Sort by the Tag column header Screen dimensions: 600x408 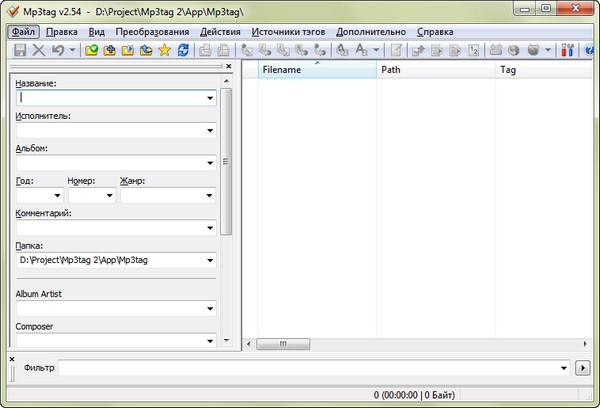click(544, 70)
